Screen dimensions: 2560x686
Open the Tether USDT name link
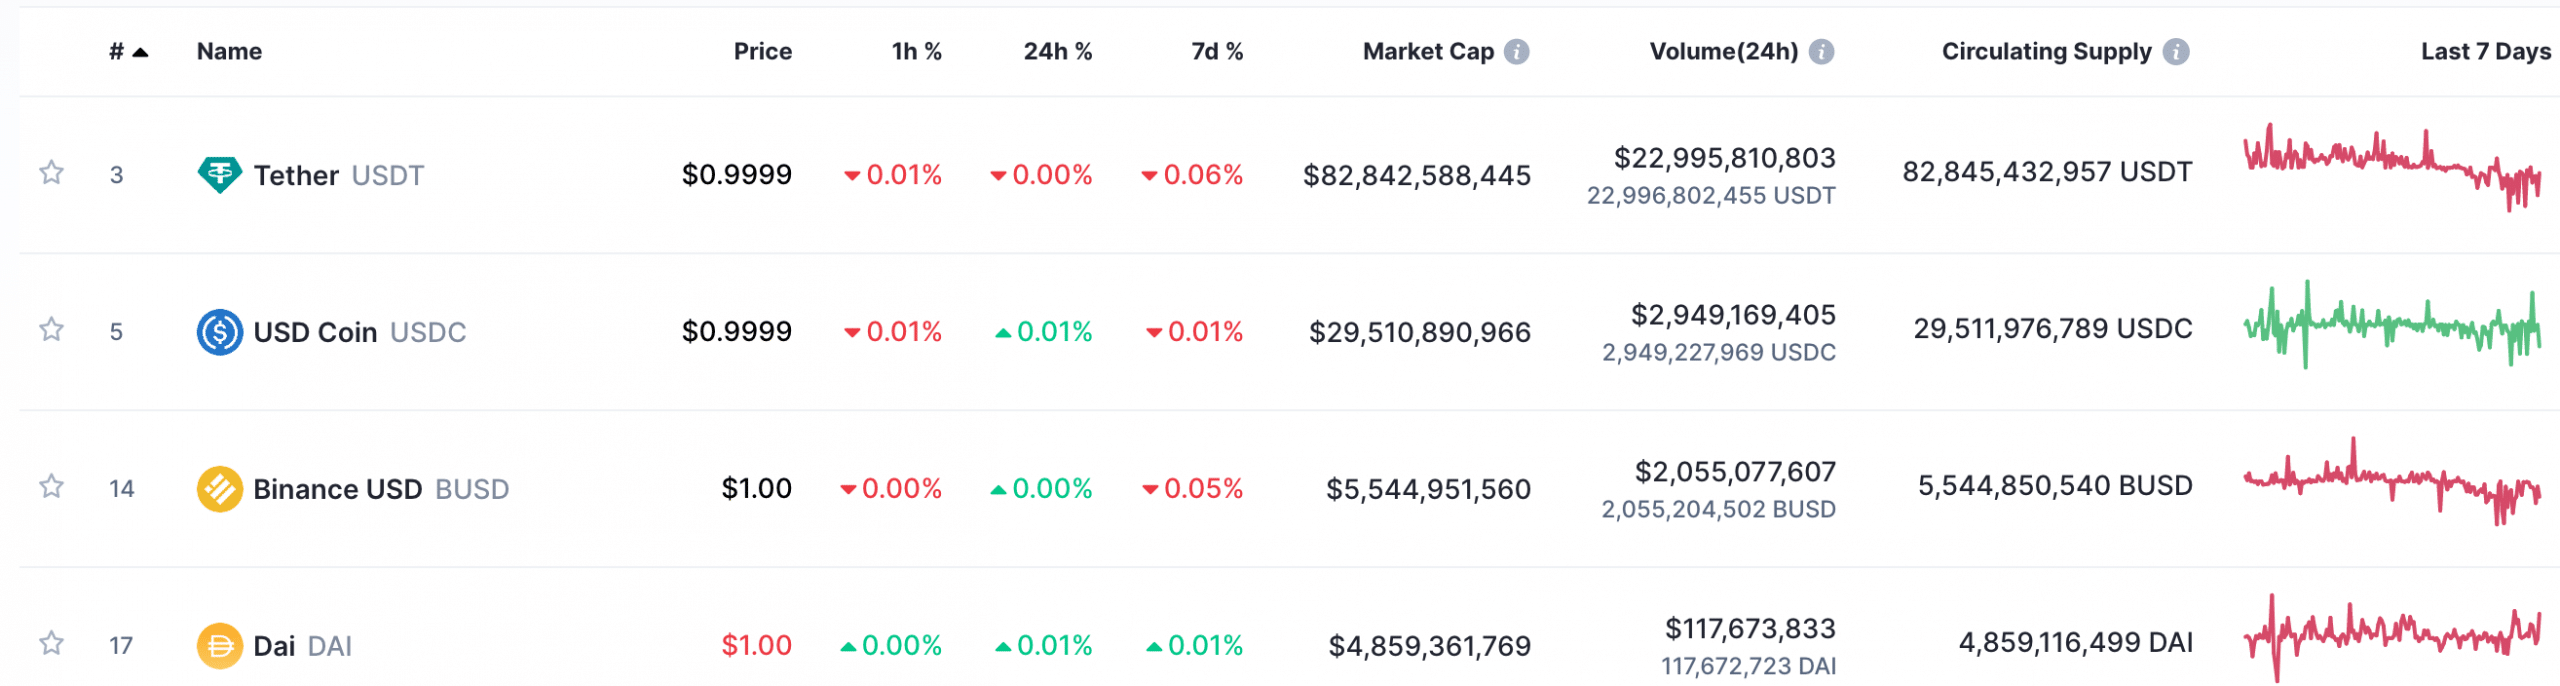coord(338,176)
